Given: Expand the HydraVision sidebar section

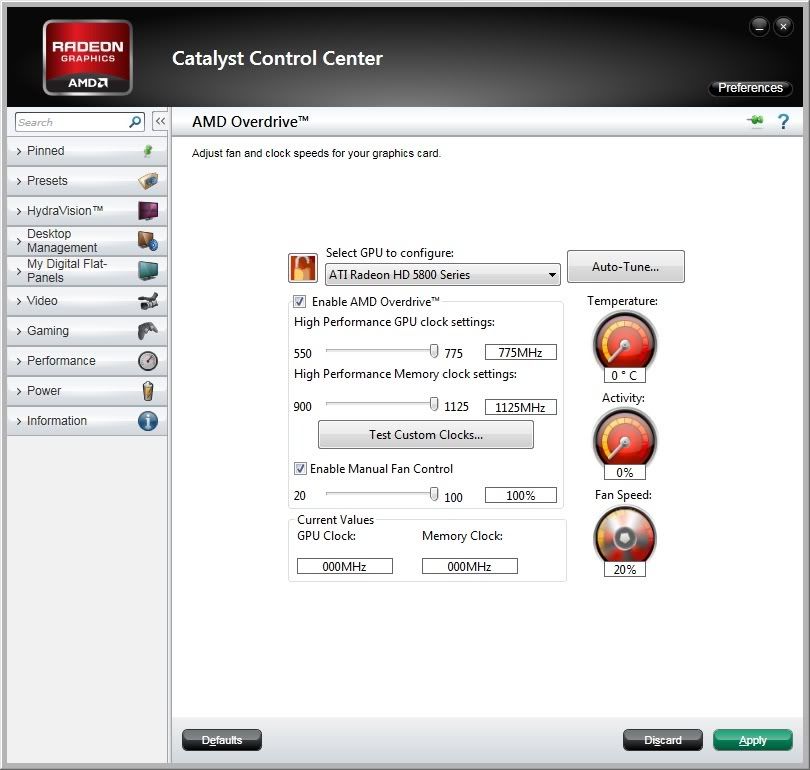Looking at the screenshot, I should coord(65,211).
